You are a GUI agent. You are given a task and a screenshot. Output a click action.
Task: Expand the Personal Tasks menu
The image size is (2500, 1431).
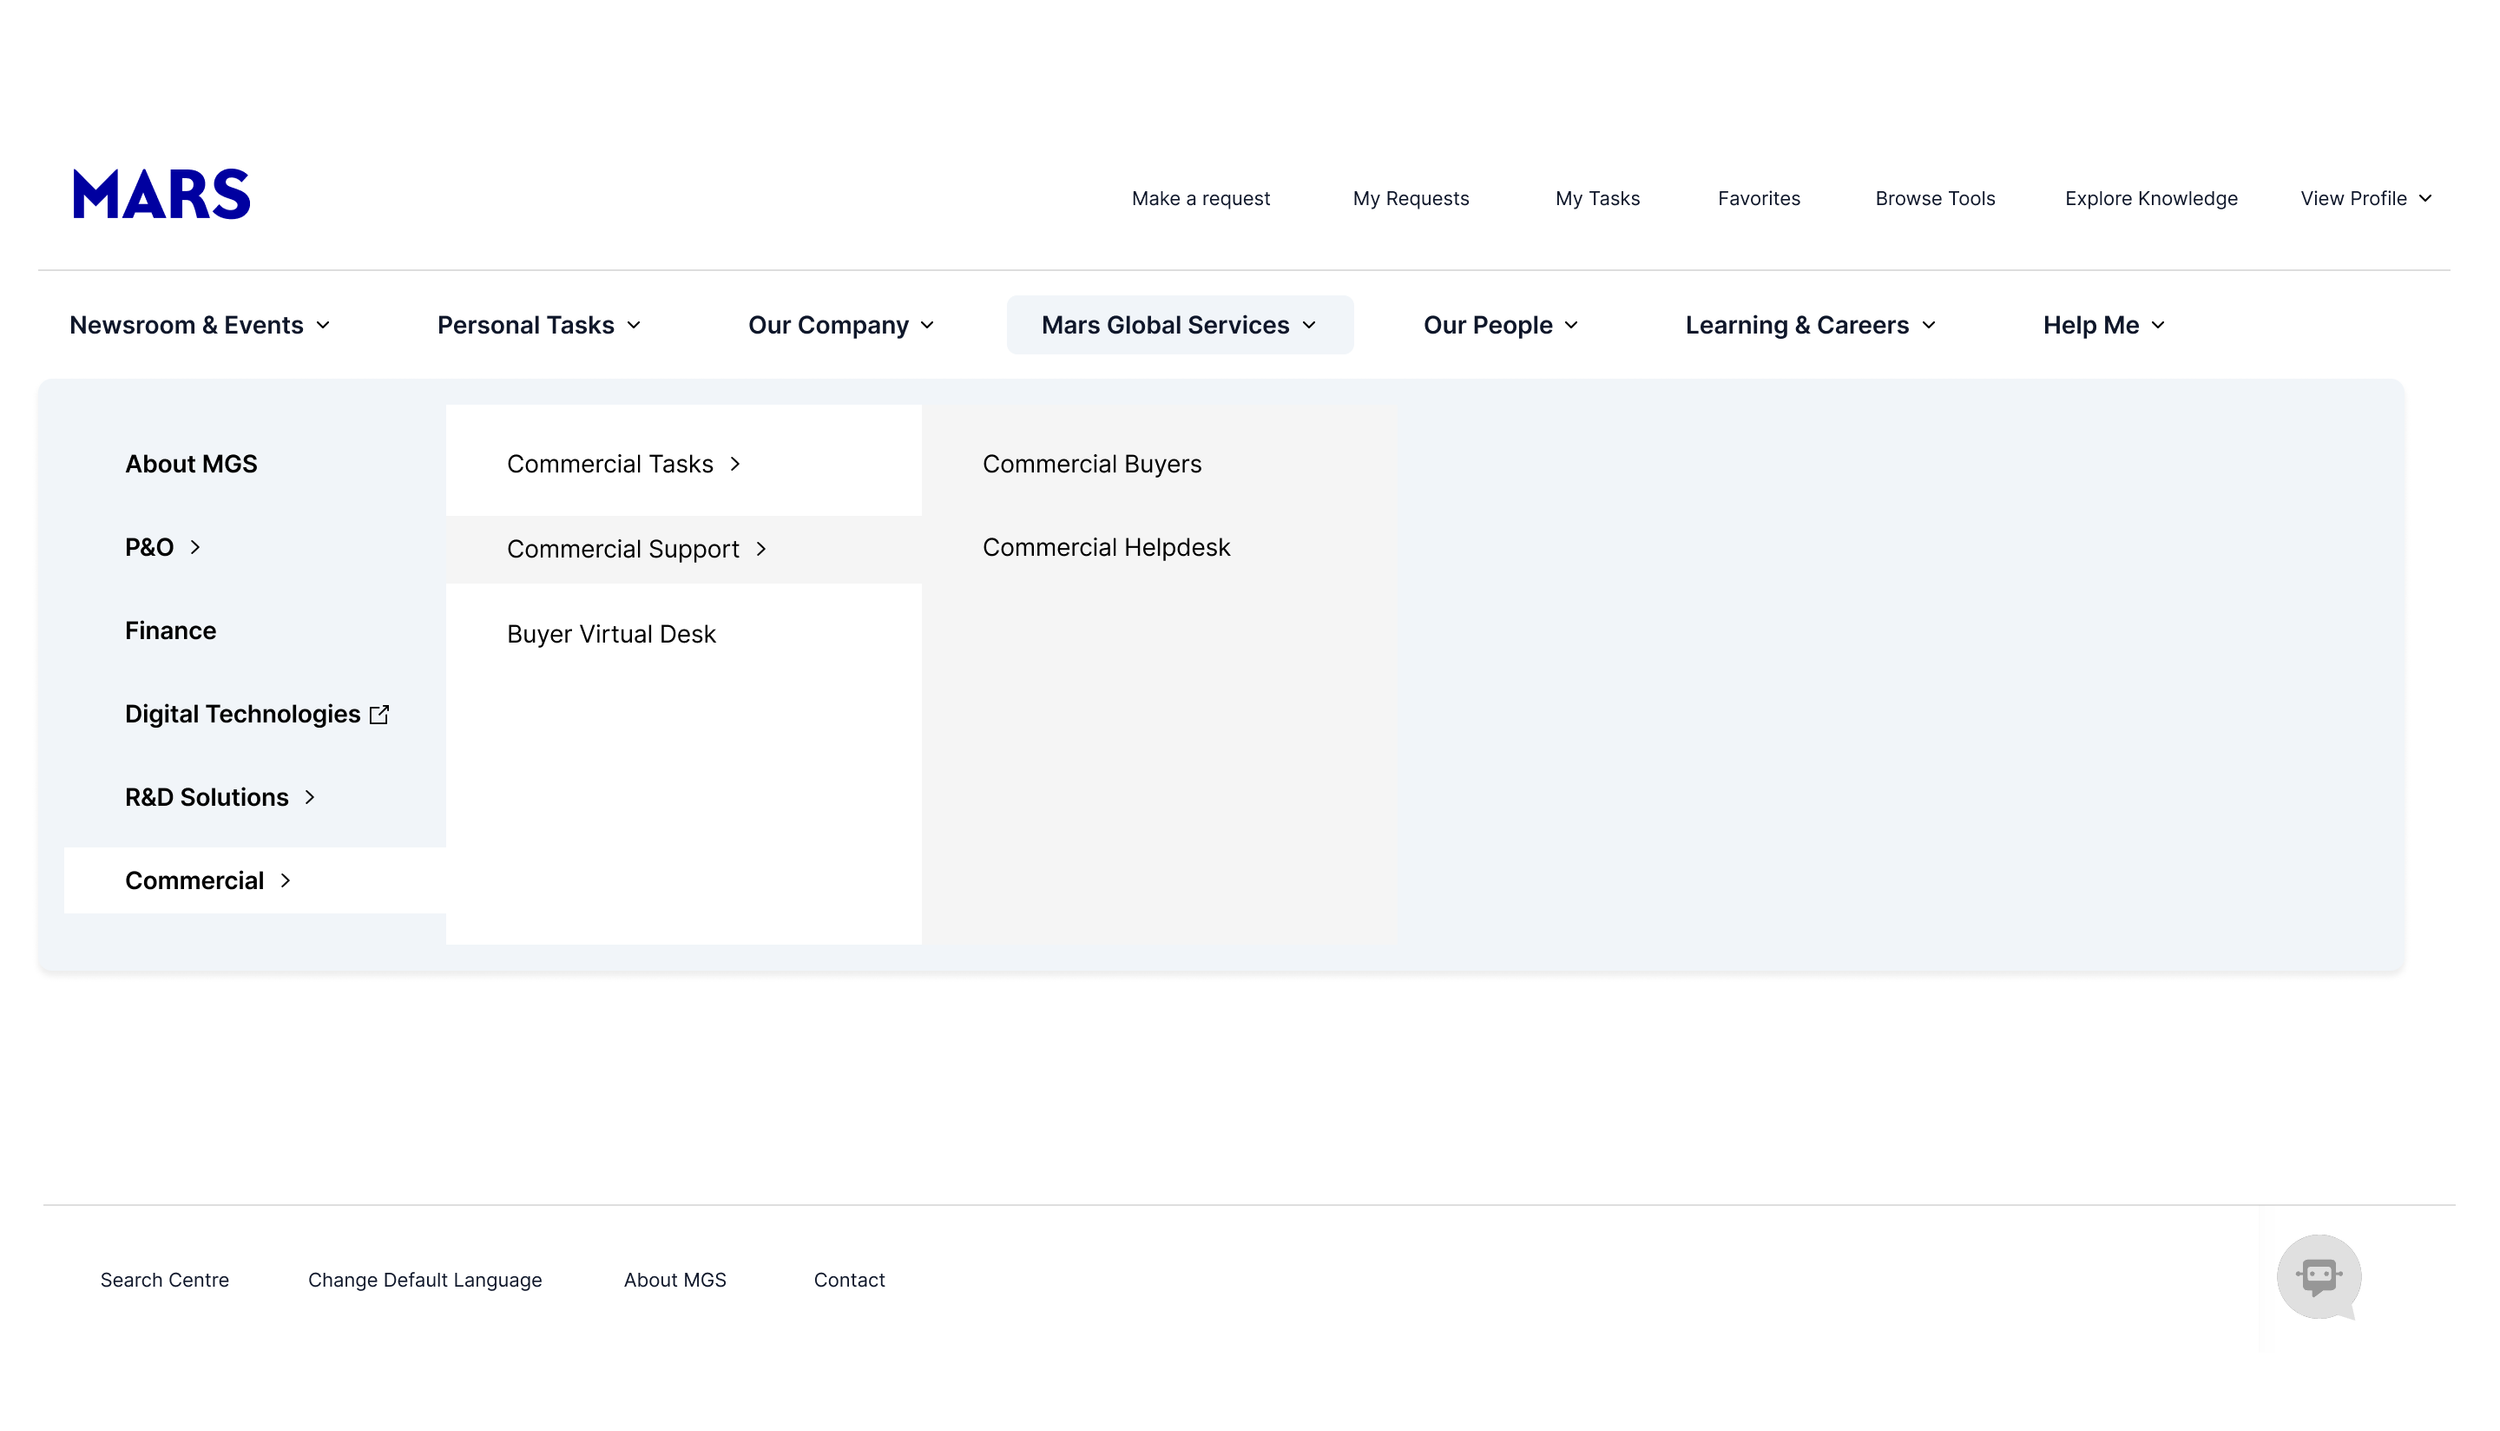538,325
